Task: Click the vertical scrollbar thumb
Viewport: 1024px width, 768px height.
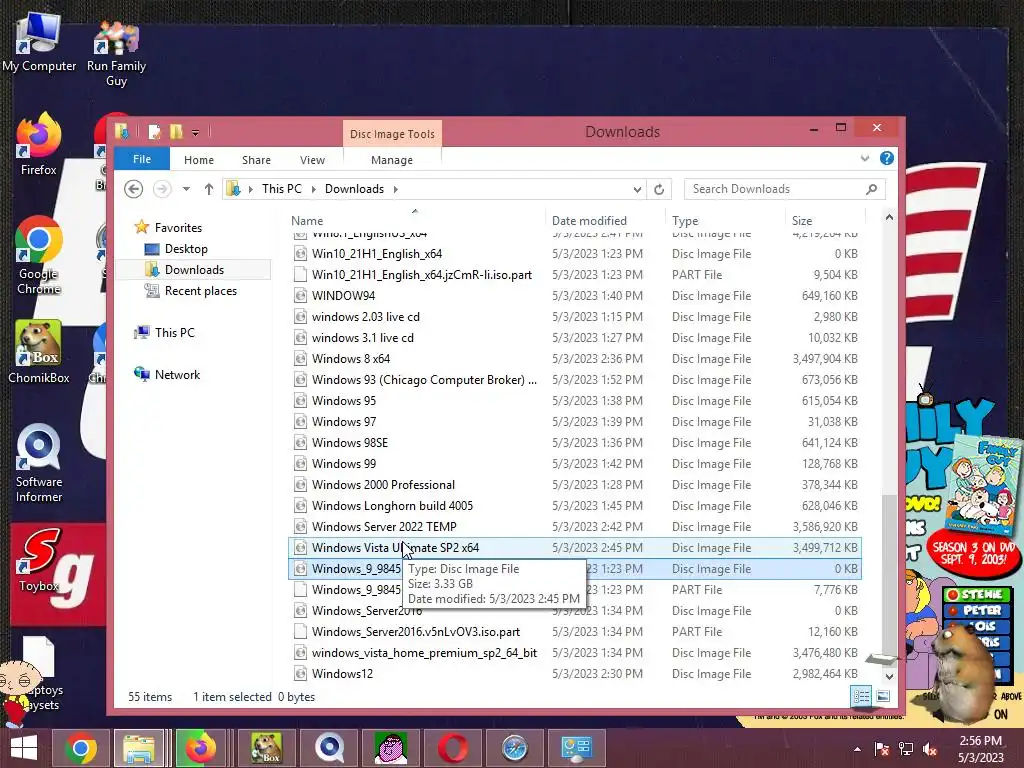Action: pos(889,575)
